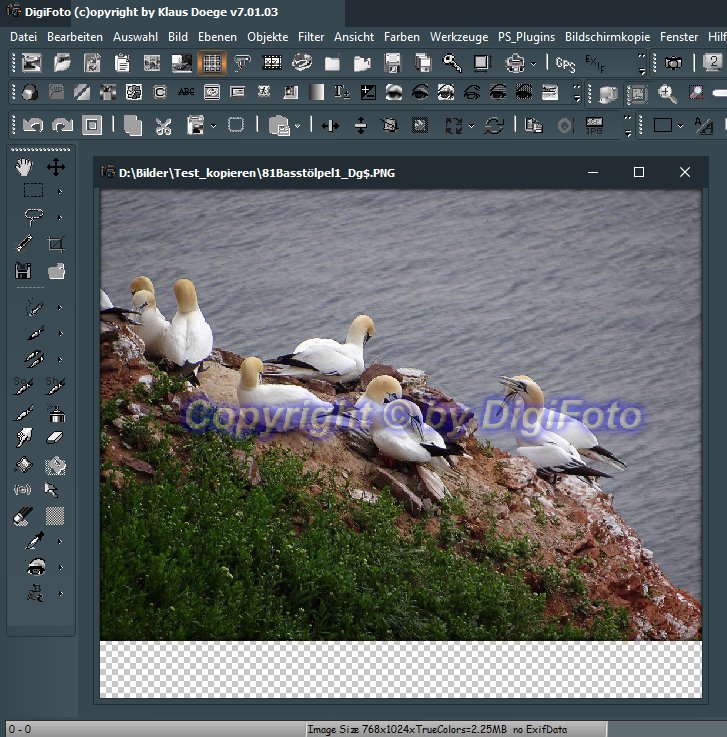Choose the Eraser tool
727x737 pixels.
point(56,437)
